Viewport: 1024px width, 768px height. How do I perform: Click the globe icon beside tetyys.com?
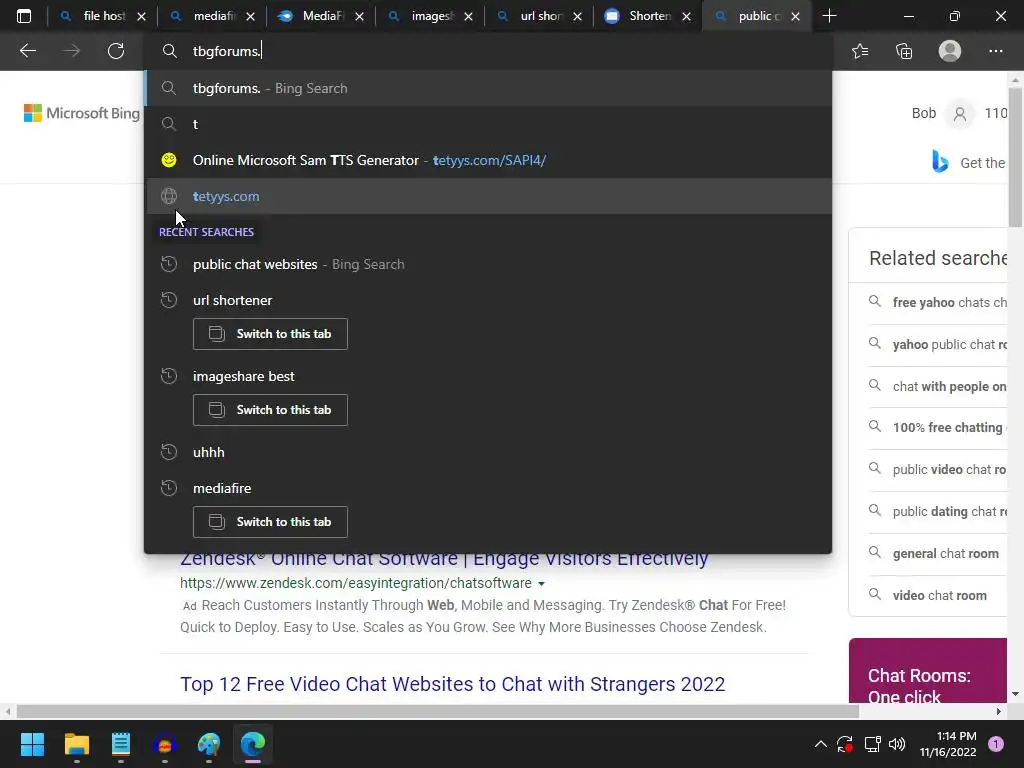168,196
